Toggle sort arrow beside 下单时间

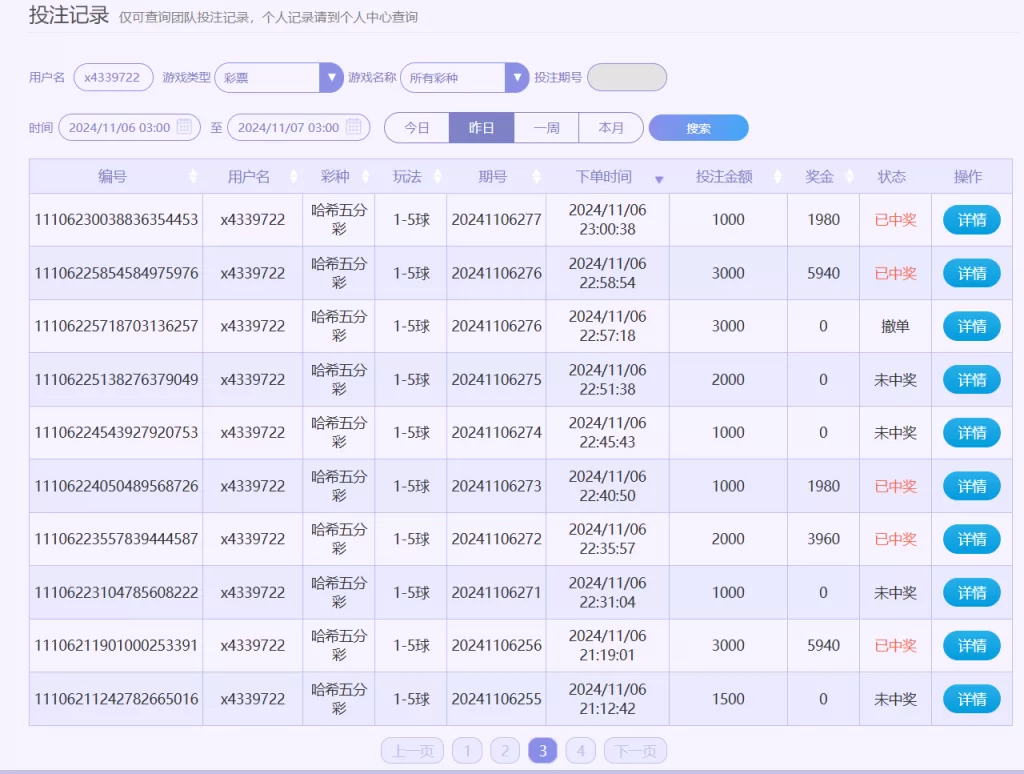pos(659,179)
